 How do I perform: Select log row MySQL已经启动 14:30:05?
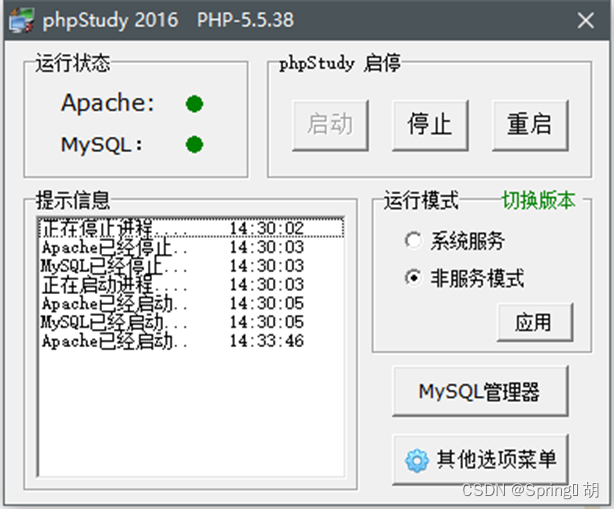click(191, 322)
